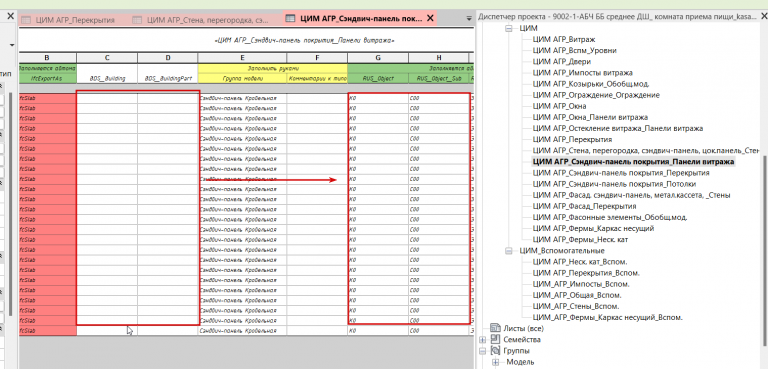The width and height of the screenshot is (768, 369).
Task: Select ЦИМ АГР_Окна_Панели витража schedule
Action: [x=590, y=117]
